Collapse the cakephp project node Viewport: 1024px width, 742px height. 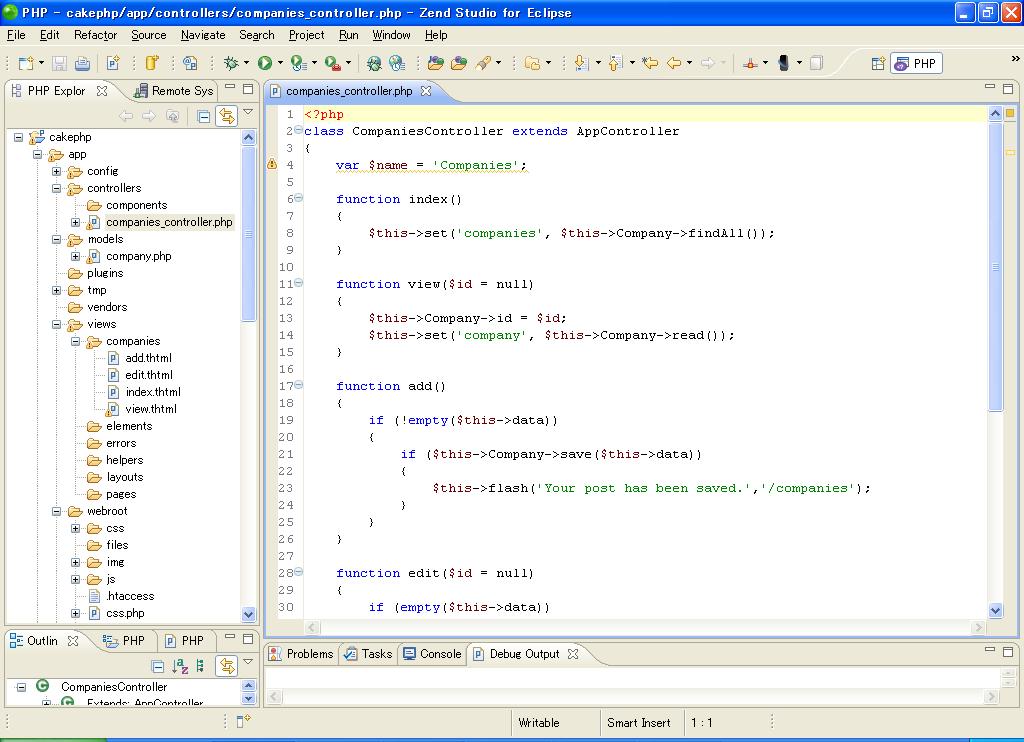click(18, 137)
